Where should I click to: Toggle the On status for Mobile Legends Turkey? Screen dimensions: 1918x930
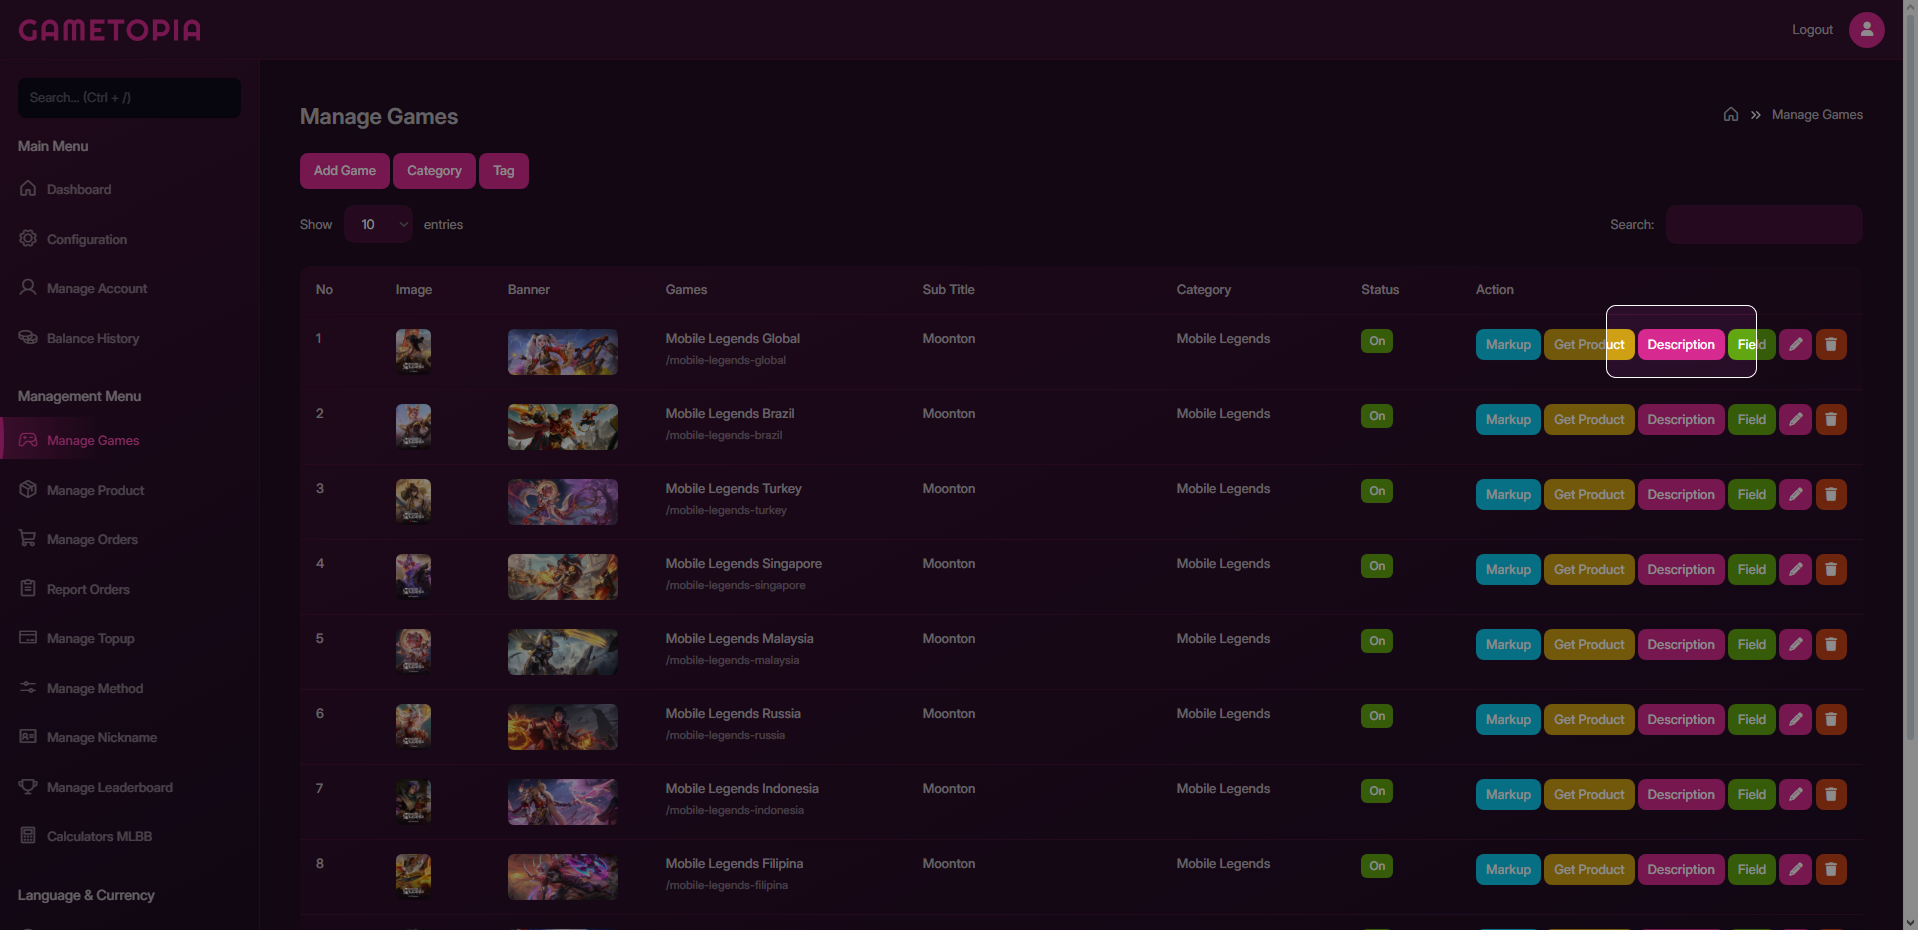click(x=1377, y=491)
